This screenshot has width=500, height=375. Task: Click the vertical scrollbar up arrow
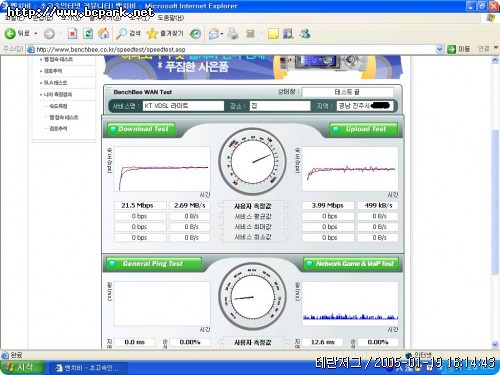[495, 60]
